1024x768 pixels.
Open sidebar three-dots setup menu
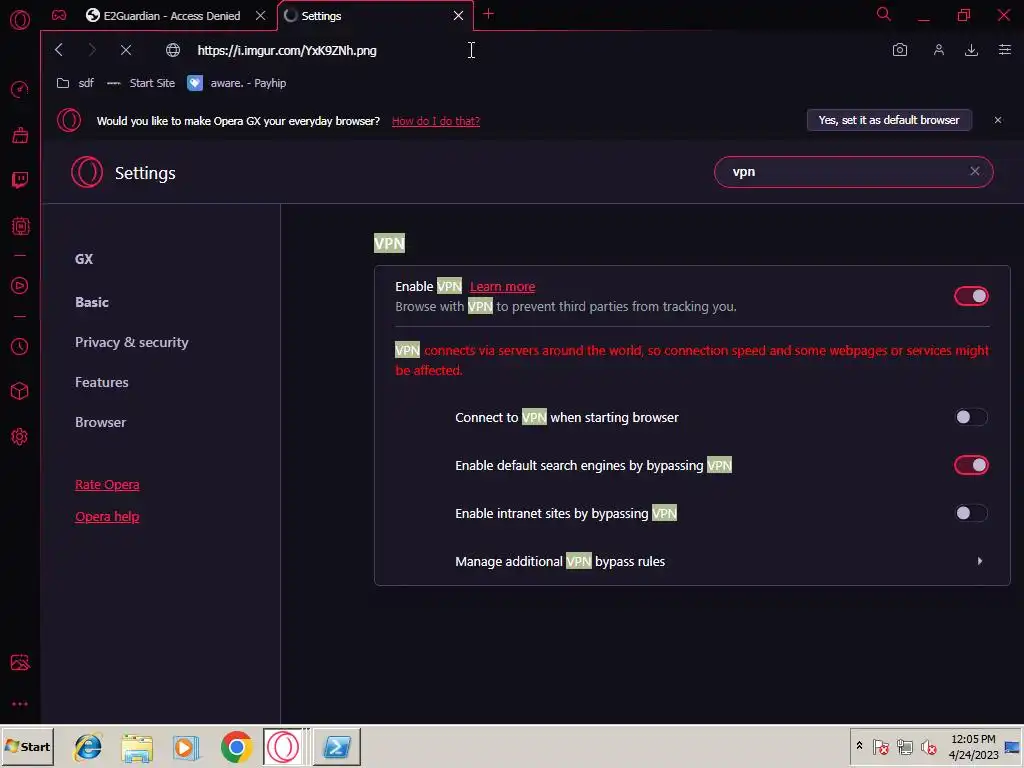20,704
